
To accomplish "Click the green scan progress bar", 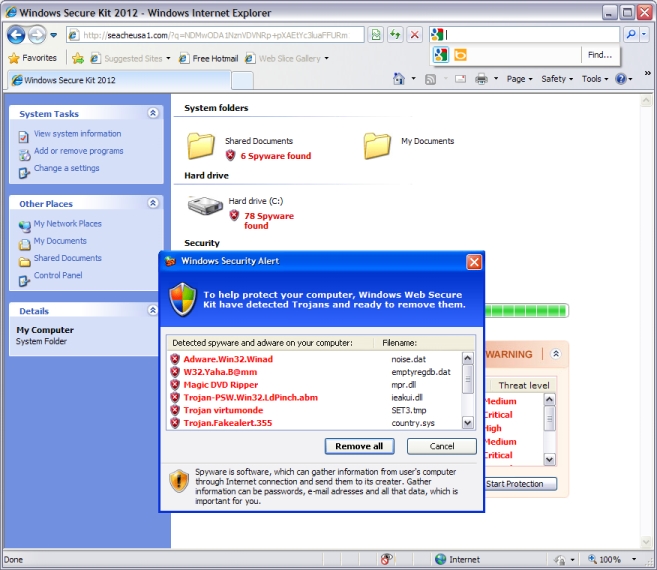I will pyautogui.click(x=526, y=311).
